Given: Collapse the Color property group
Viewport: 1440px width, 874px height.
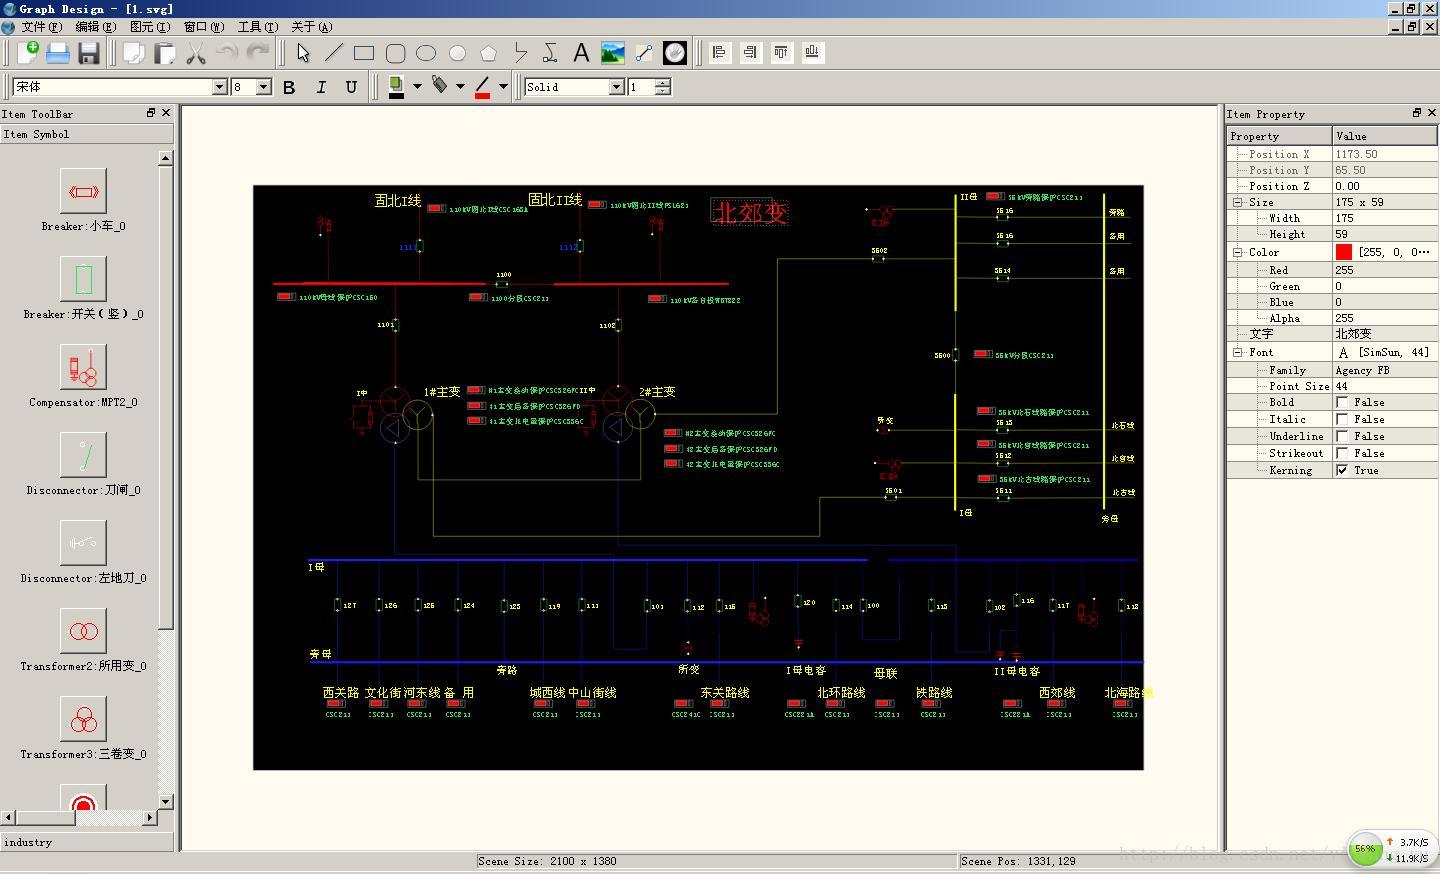Looking at the screenshot, I should [x=1237, y=252].
